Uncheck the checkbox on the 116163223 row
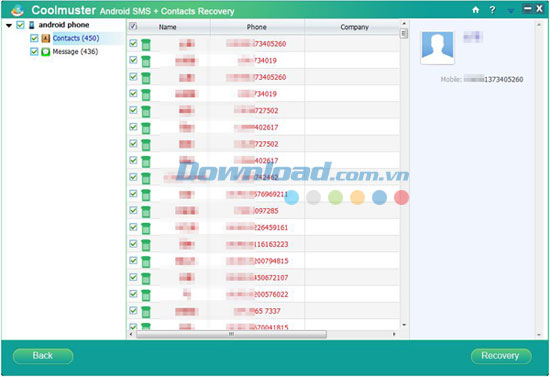The image size is (550, 377). click(x=133, y=243)
